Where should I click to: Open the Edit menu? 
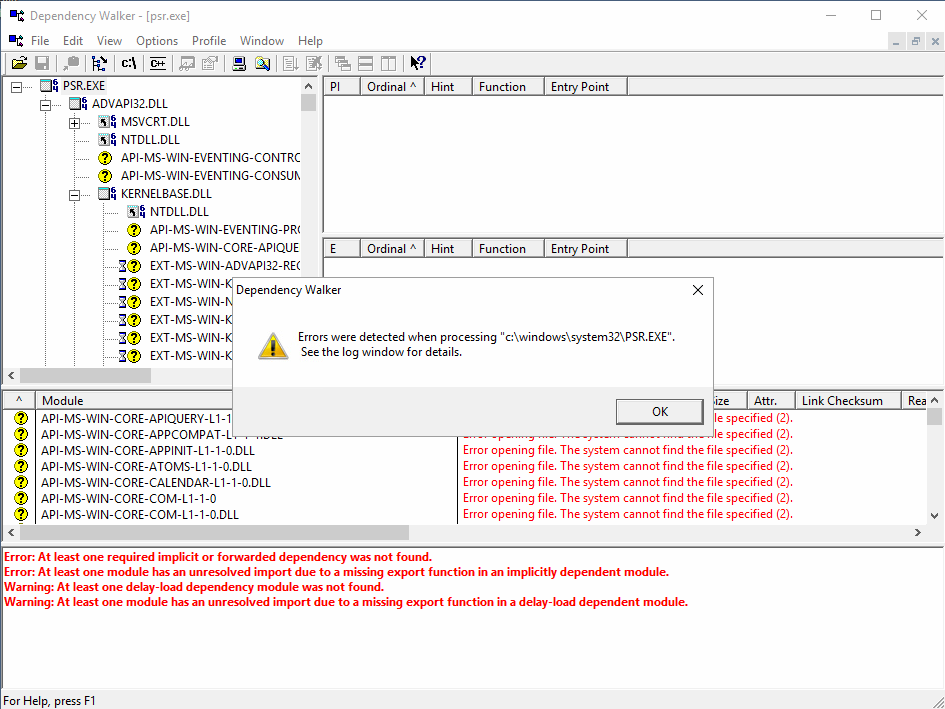(x=73, y=41)
